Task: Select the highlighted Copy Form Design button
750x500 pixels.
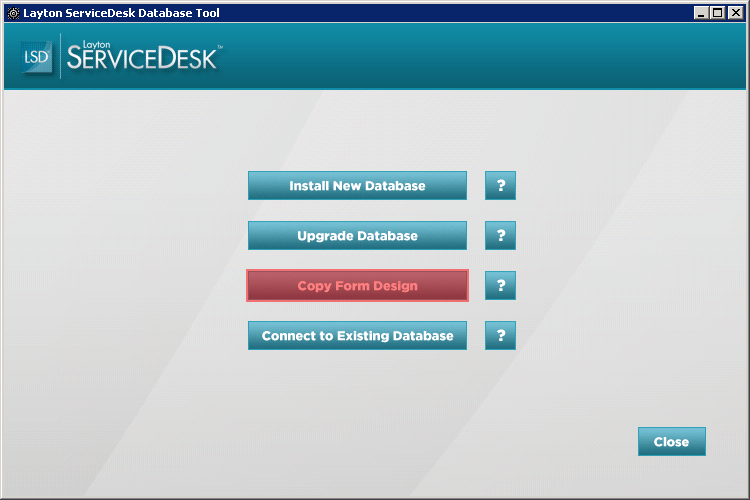Action: point(357,286)
